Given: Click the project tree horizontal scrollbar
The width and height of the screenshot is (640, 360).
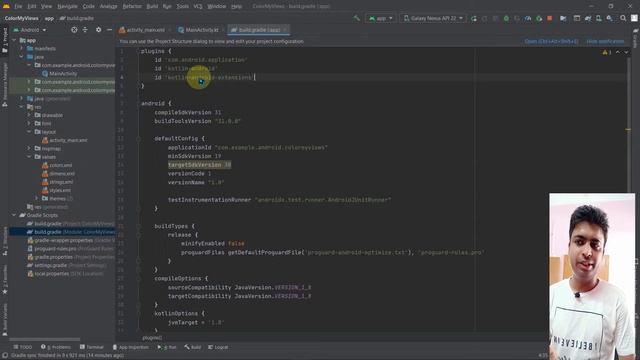Looking at the screenshot, I should pos(45,339).
